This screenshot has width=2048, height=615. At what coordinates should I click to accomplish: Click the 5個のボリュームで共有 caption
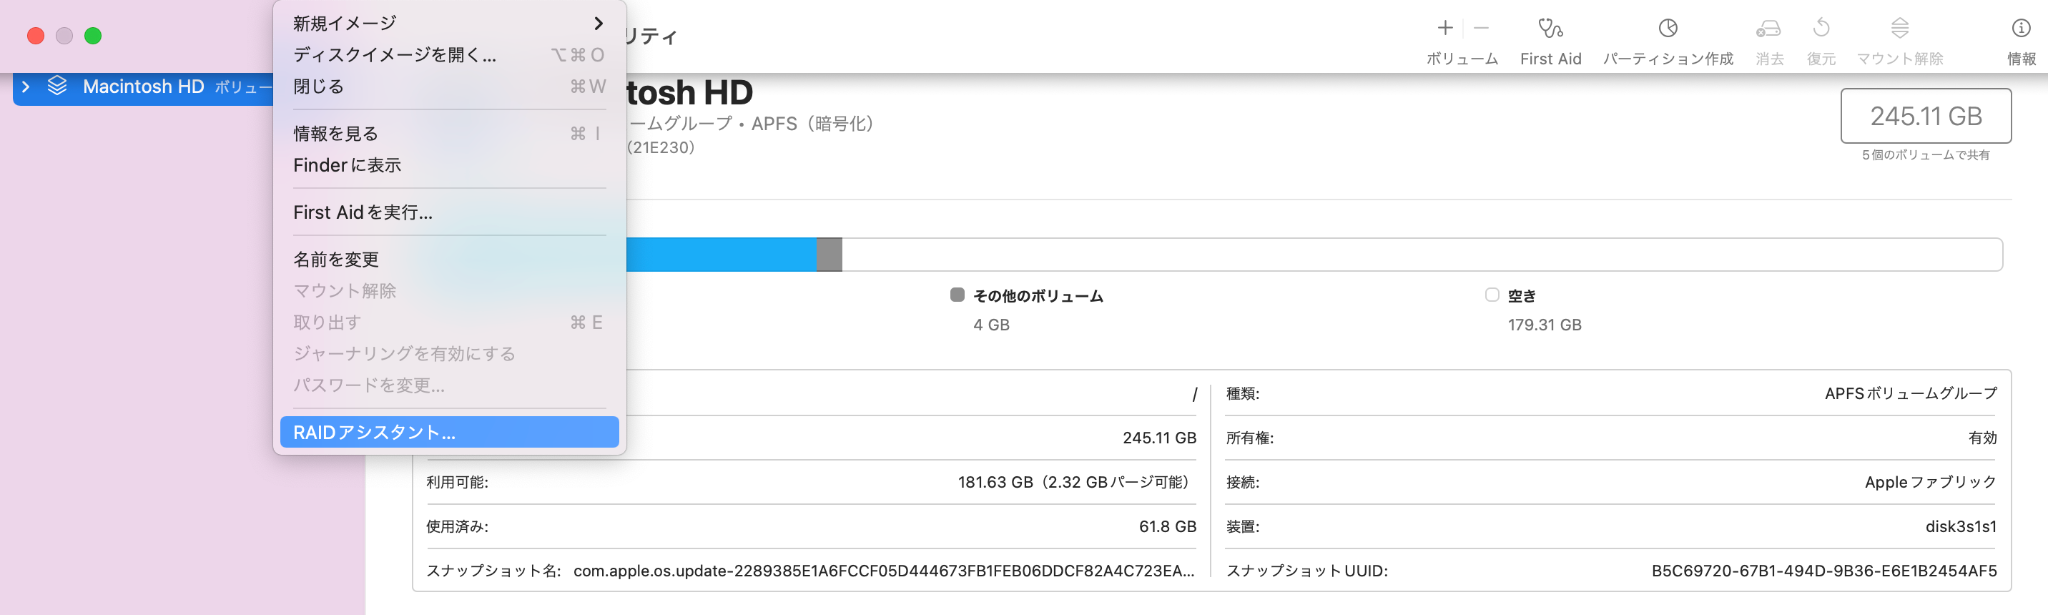point(1926,155)
